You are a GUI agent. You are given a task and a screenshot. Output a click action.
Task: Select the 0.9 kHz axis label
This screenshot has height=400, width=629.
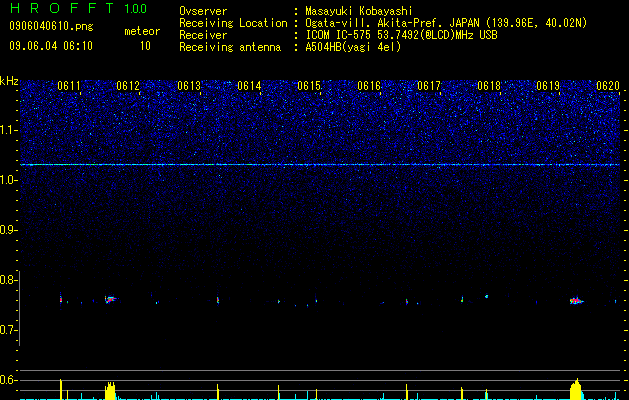tap(8, 230)
